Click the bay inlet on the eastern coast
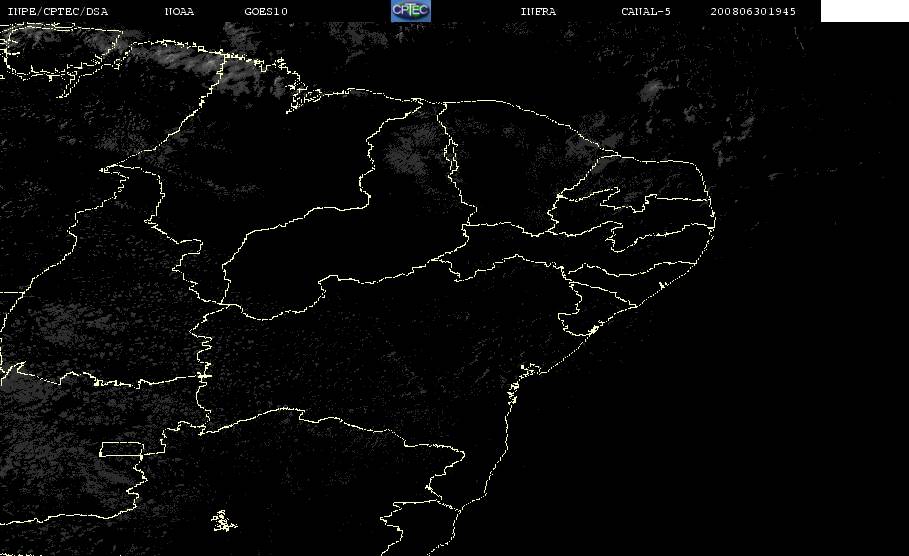This screenshot has height=556, width=909. (x=529, y=370)
